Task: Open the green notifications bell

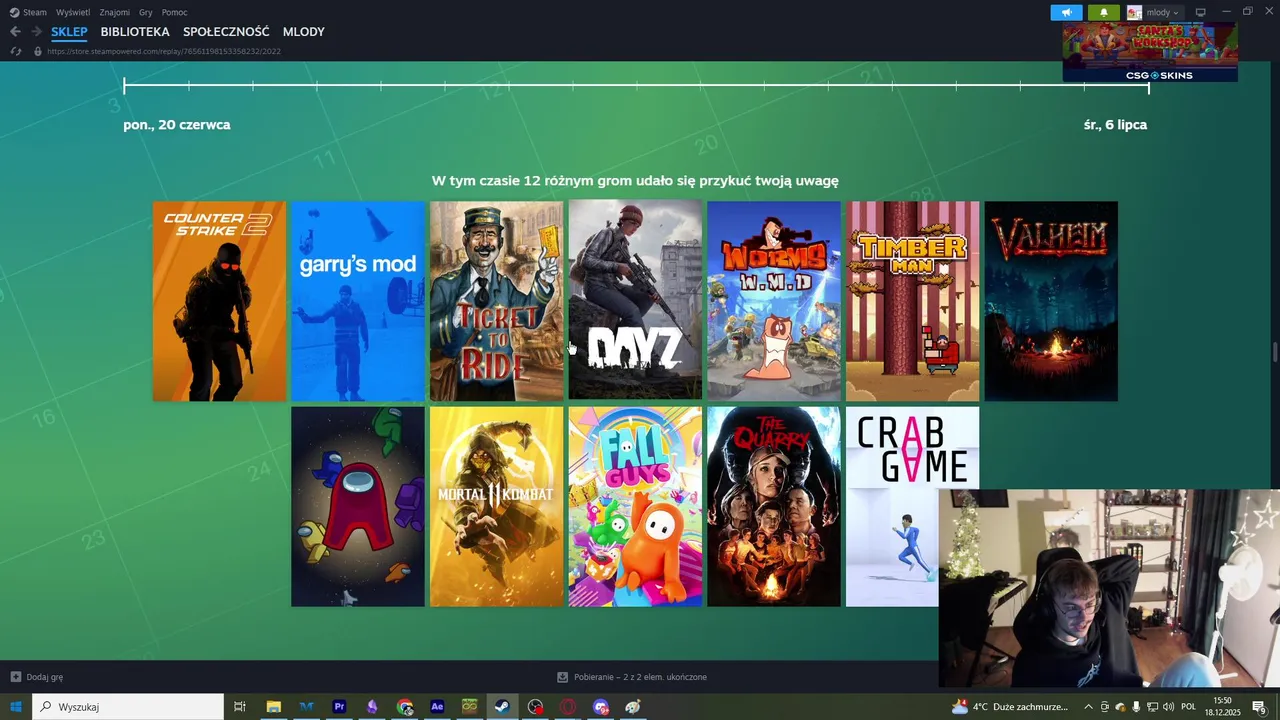Action: (x=1103, y=12)
